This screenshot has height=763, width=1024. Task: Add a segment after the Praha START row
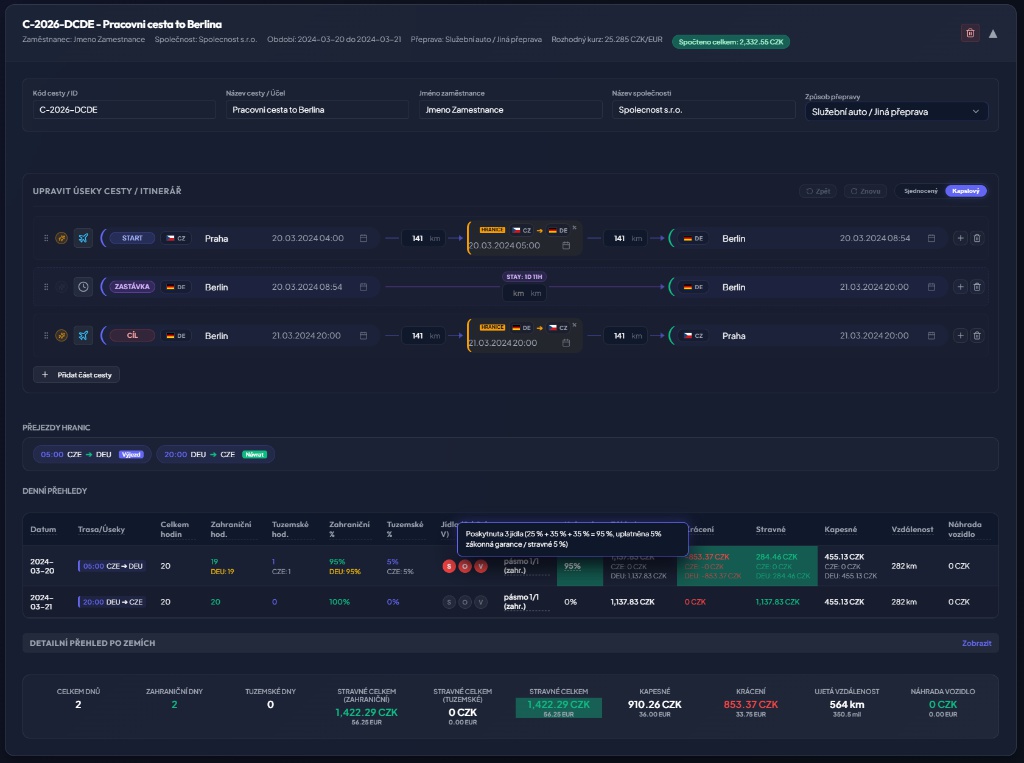coord(960,238)
